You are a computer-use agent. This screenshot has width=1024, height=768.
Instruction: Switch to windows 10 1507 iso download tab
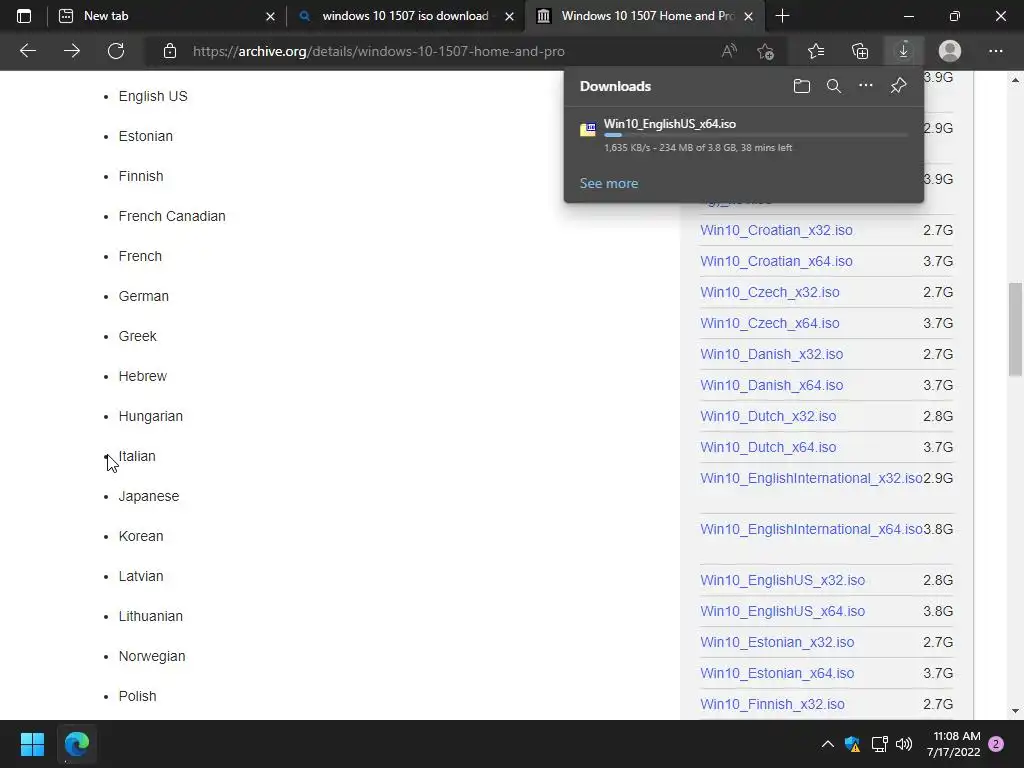click(x=405, y=16)
